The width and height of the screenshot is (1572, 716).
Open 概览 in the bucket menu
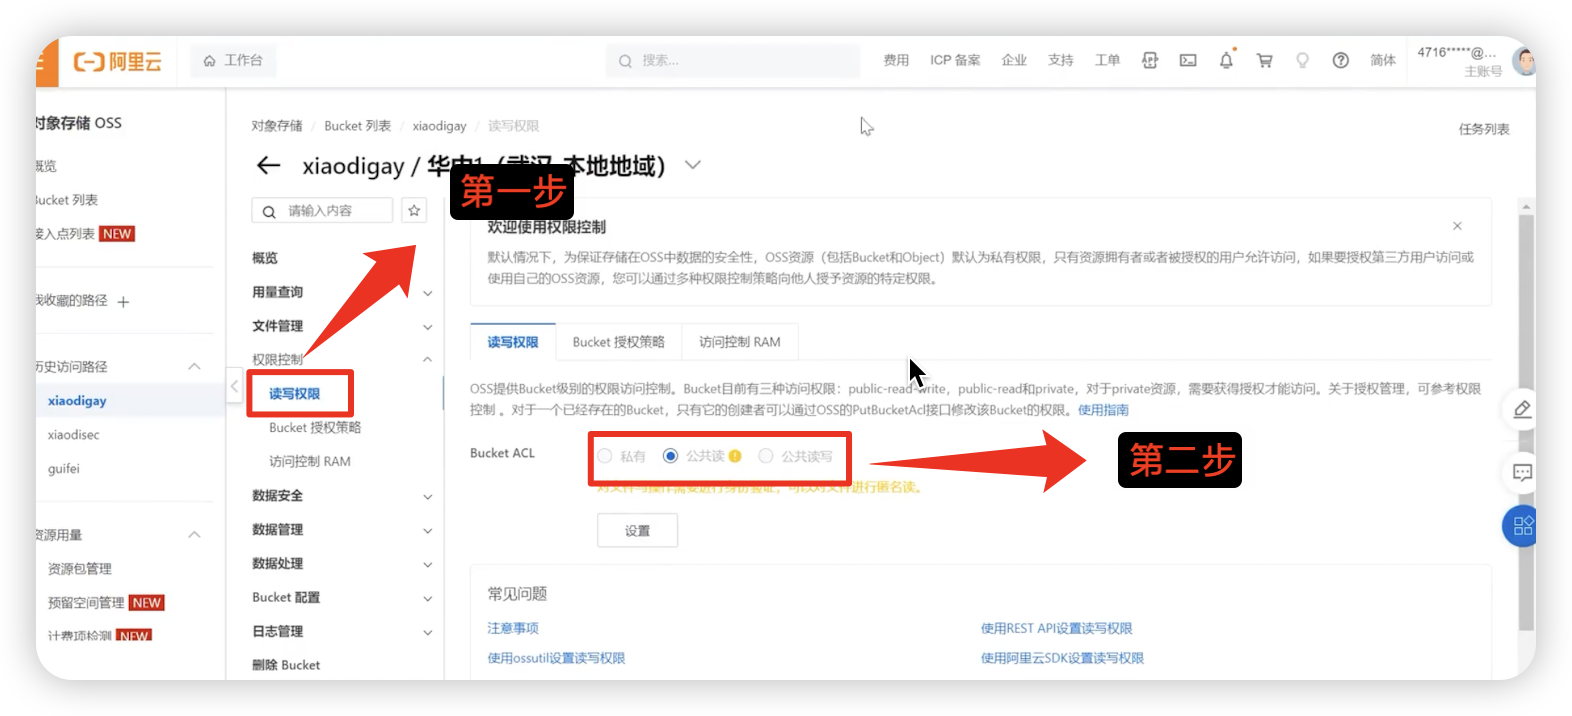pyautogui.click(x=265, y=258)
